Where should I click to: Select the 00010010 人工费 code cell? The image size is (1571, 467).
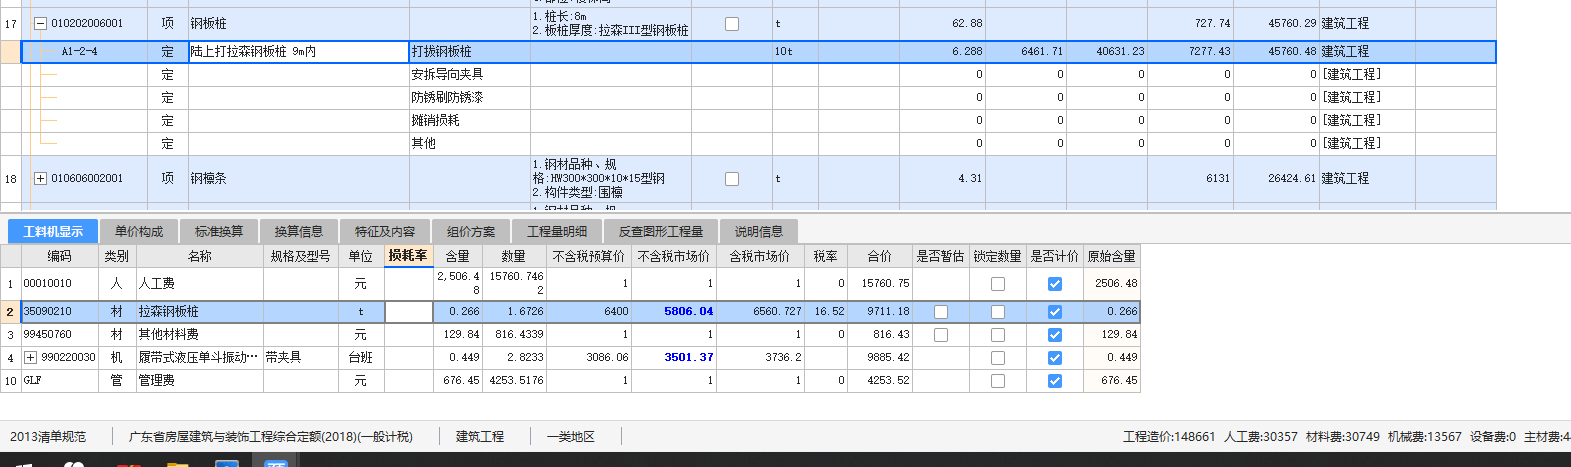click(x=59, y=284)
